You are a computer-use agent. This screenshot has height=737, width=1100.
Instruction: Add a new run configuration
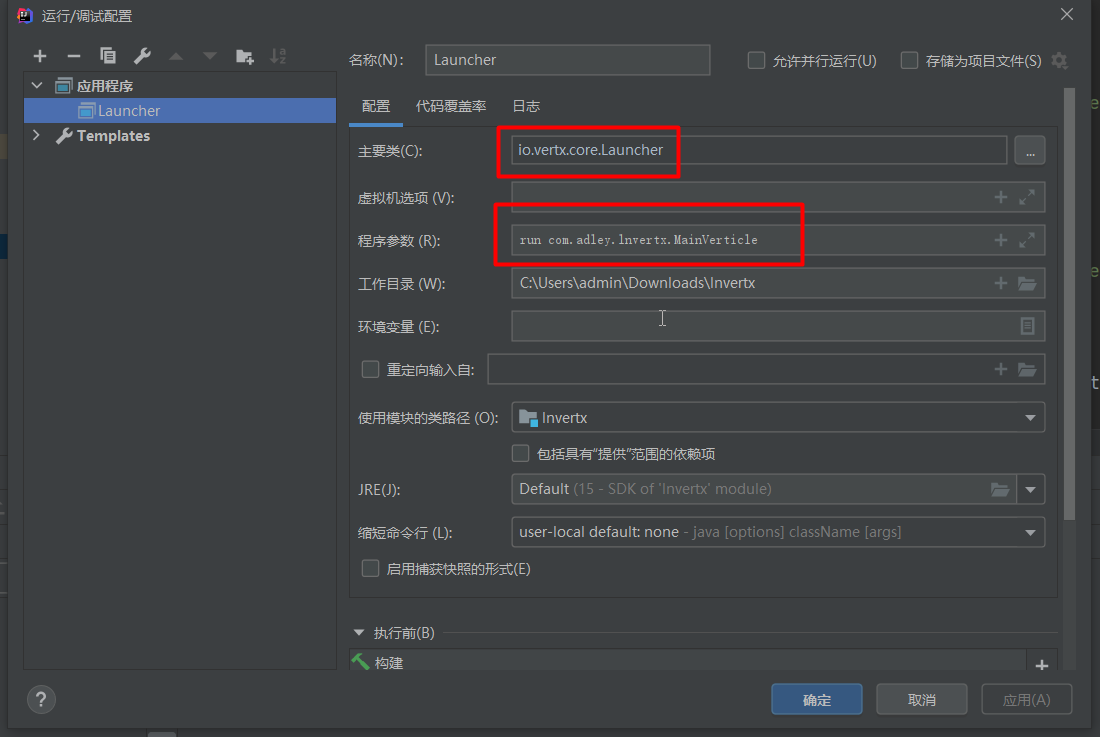40,56
